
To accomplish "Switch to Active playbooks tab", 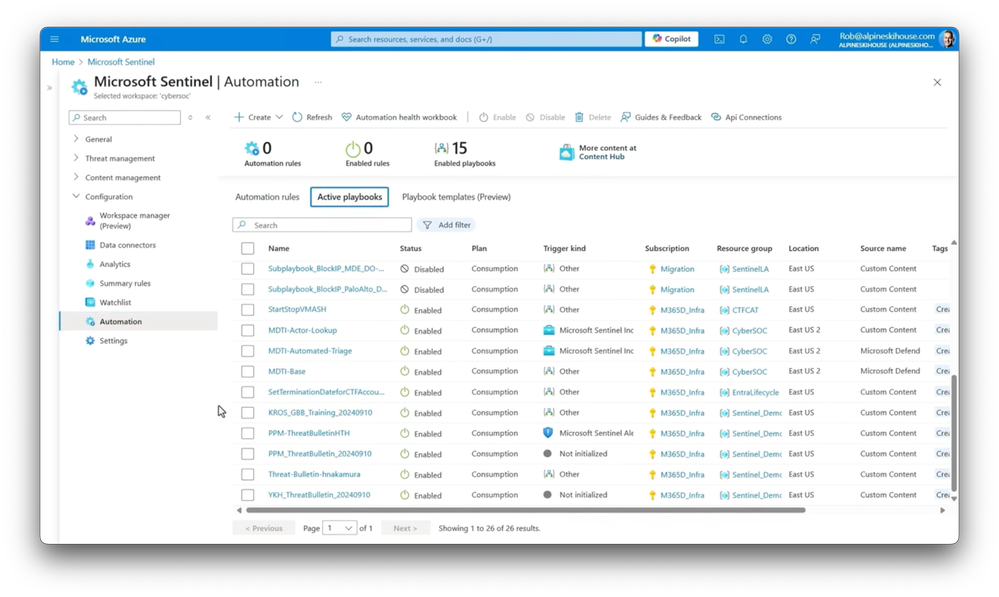I will pos(350,197).
